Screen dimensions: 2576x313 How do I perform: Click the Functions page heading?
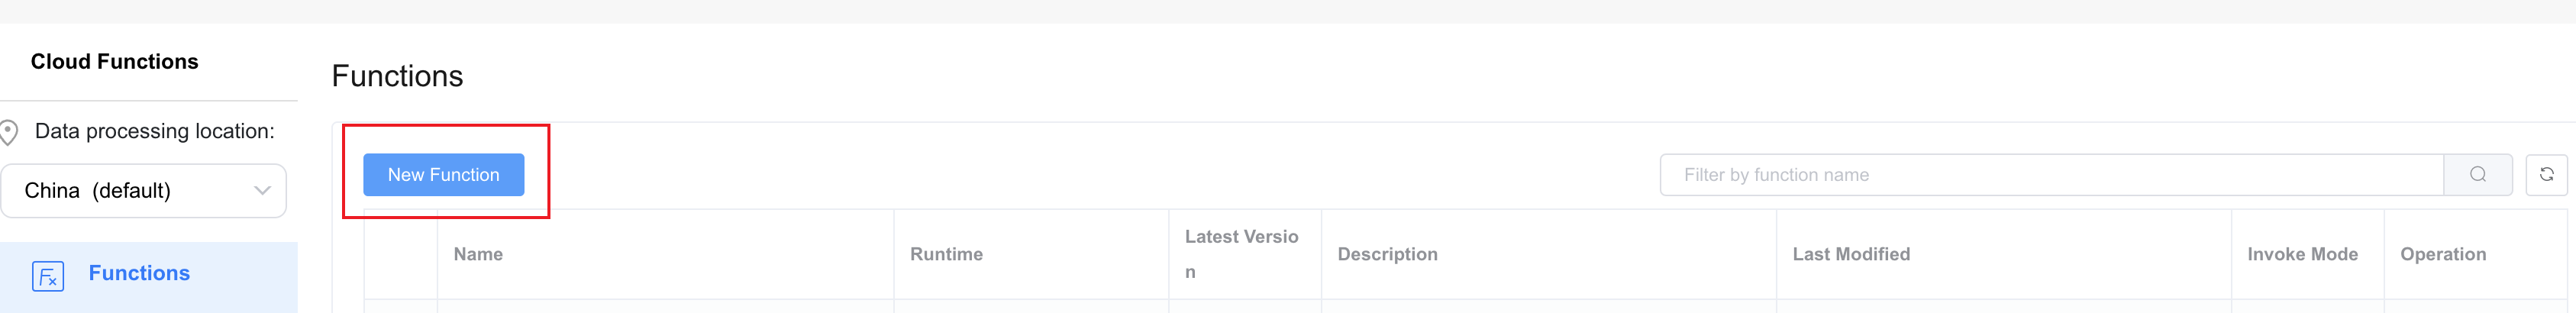(397, 76)
